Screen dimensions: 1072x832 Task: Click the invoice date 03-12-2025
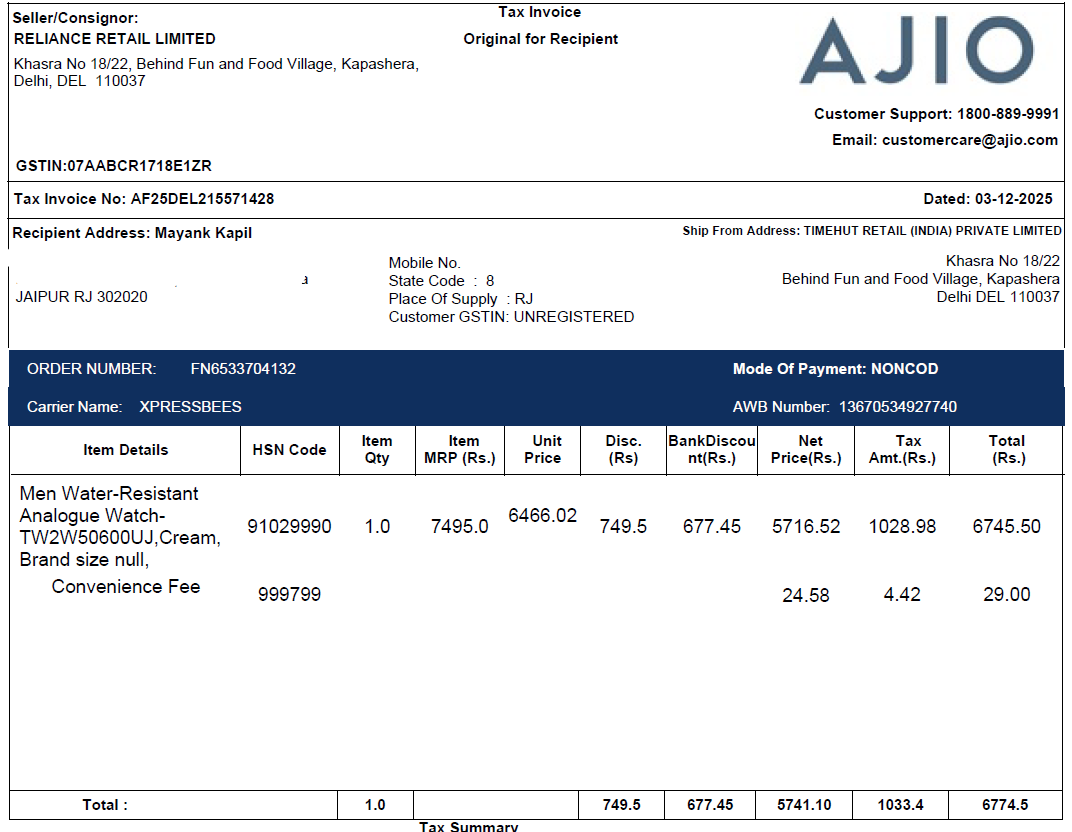tap(1013, 199)
